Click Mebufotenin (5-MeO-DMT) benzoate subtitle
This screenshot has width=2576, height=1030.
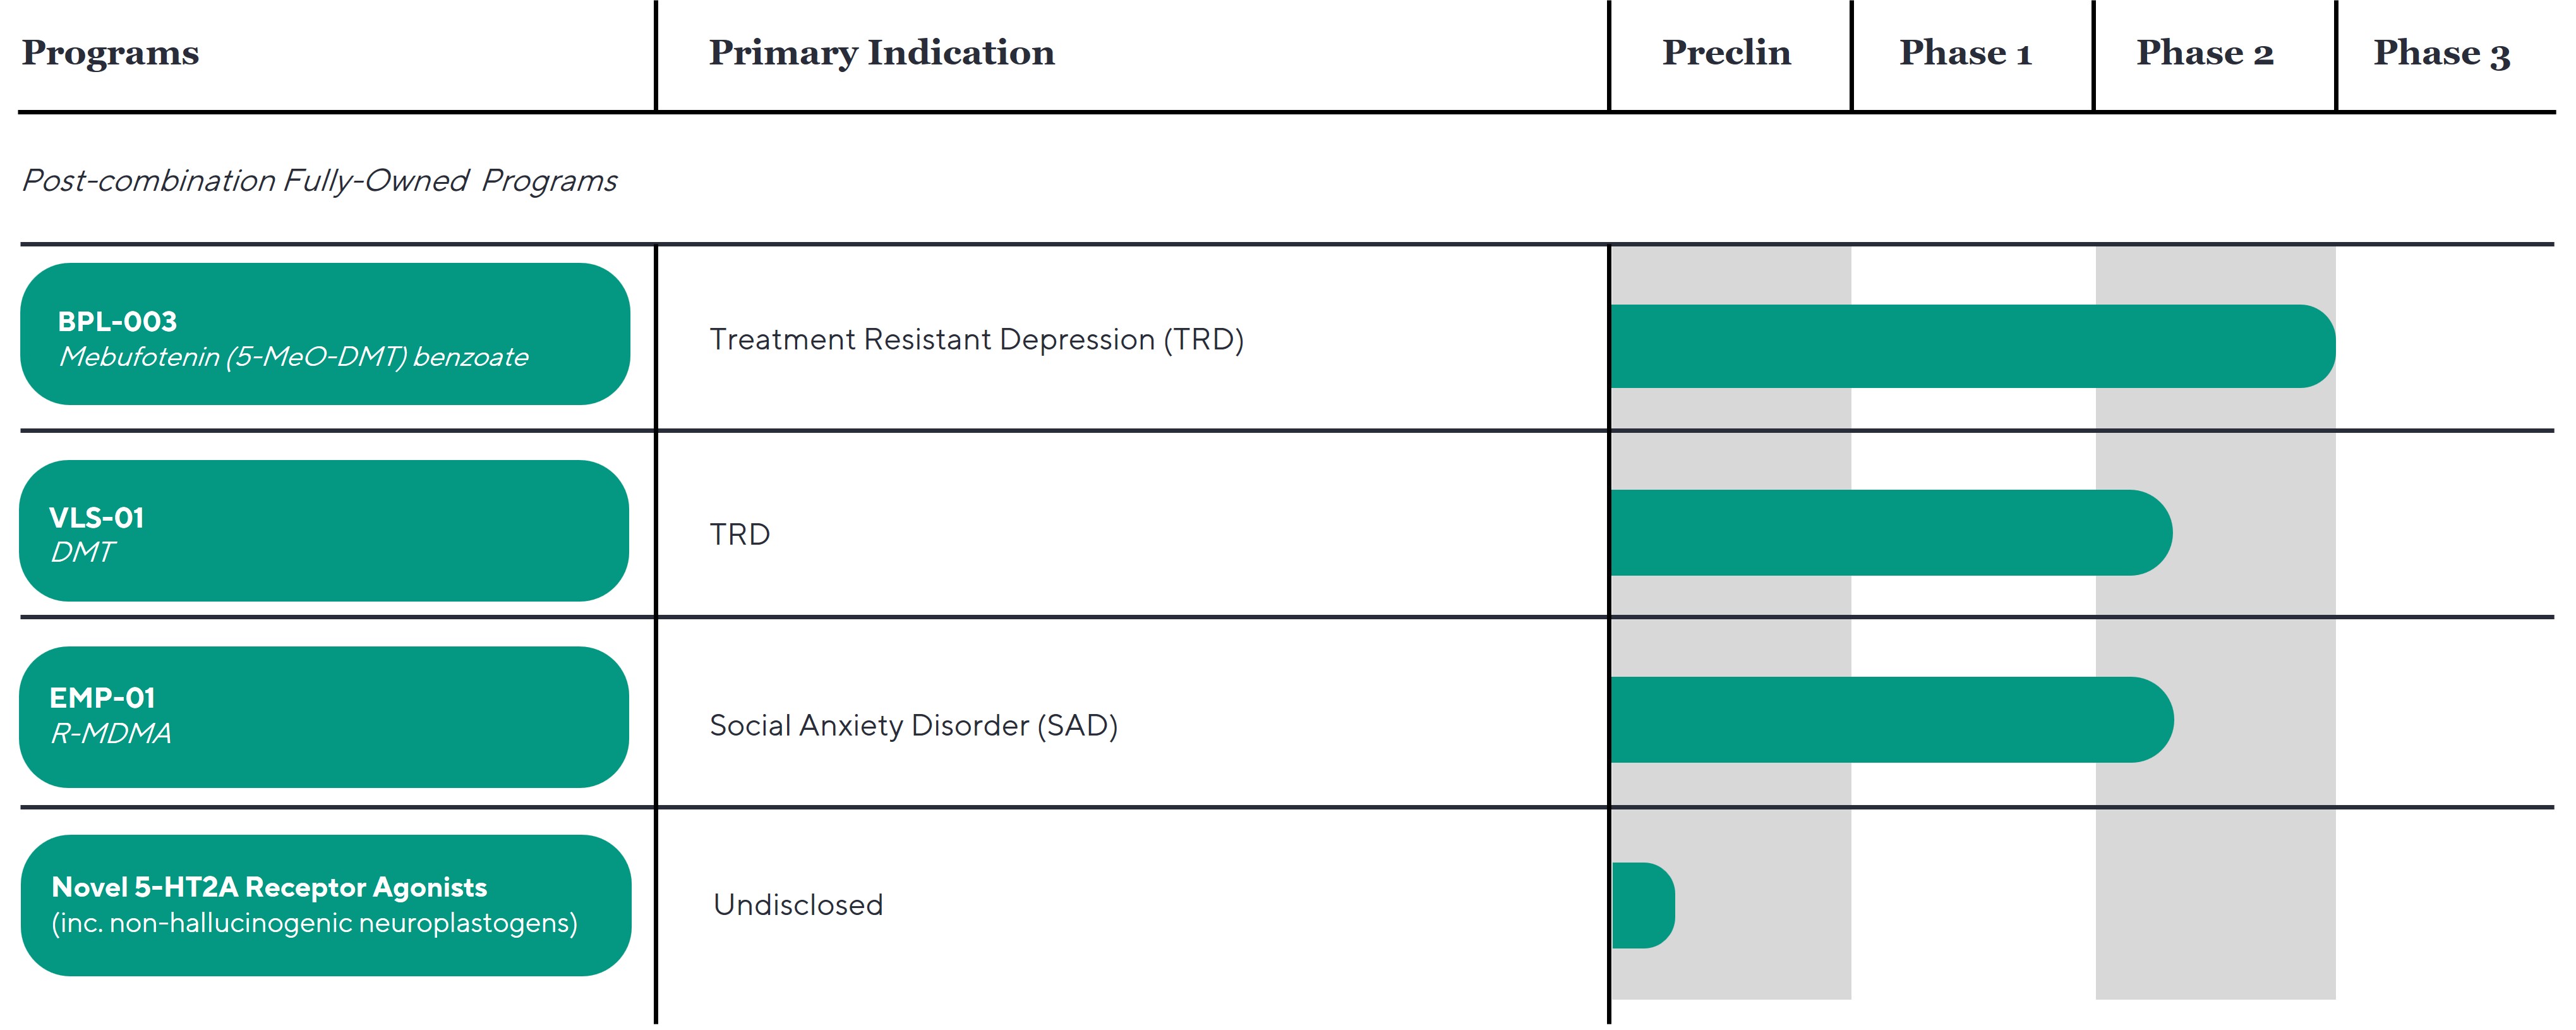click(x=293, y=357)
